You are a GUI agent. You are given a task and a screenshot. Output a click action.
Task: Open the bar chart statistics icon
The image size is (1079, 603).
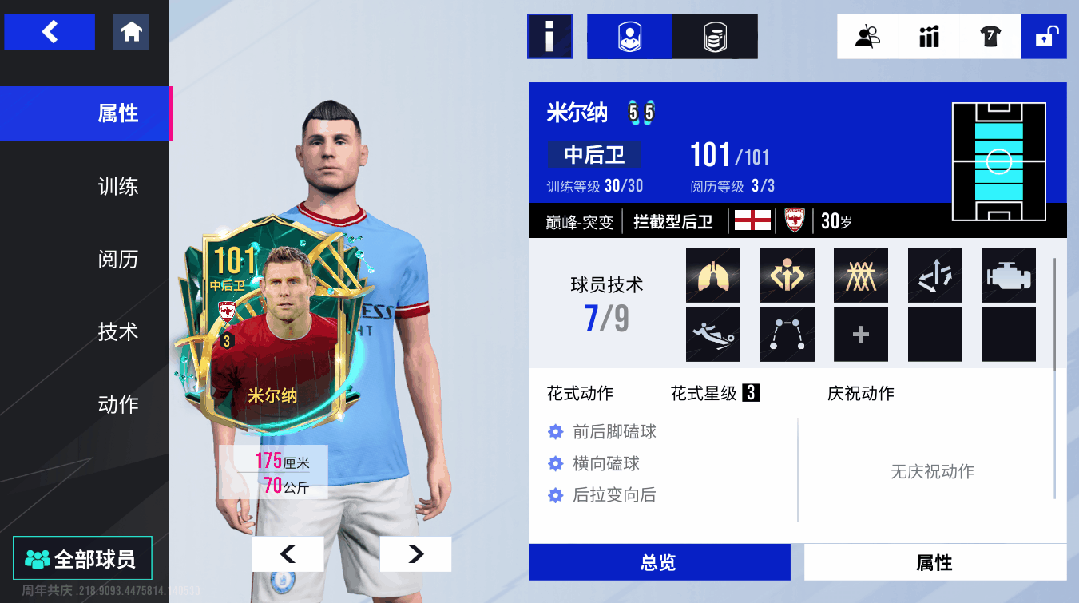click(x=929, y=36)
